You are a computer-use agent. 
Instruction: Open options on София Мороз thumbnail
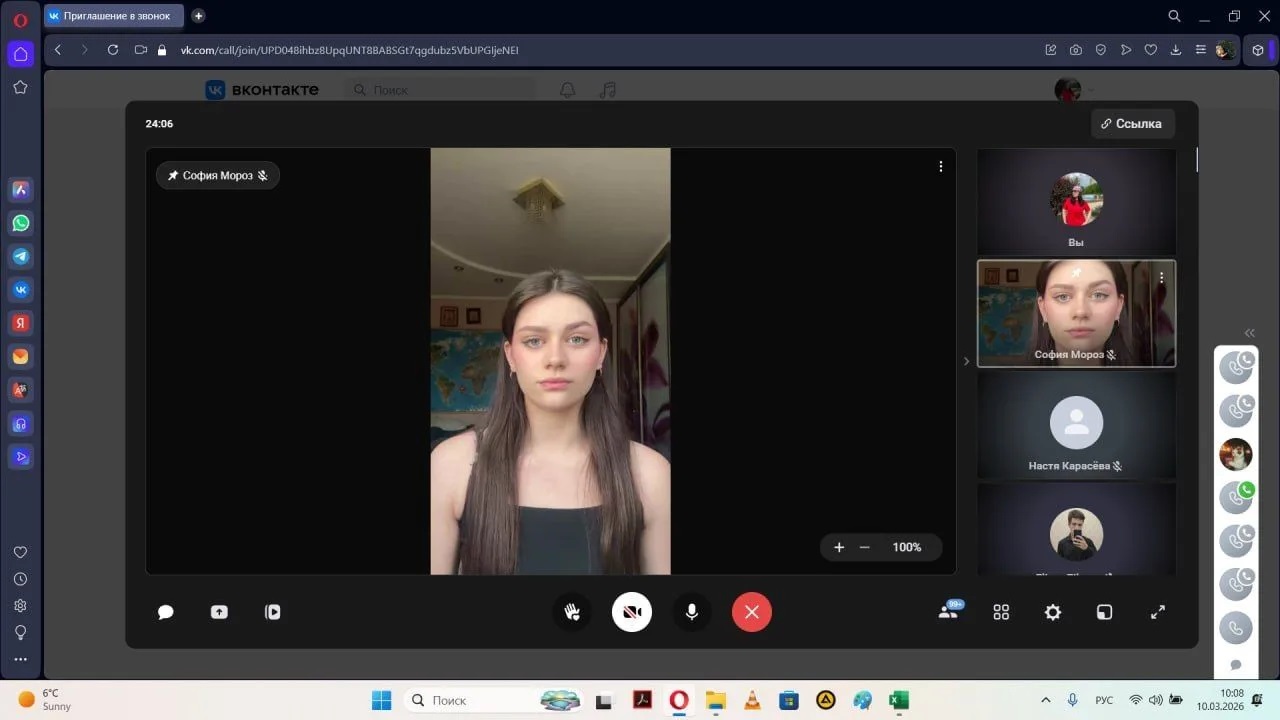point(1161,278)
